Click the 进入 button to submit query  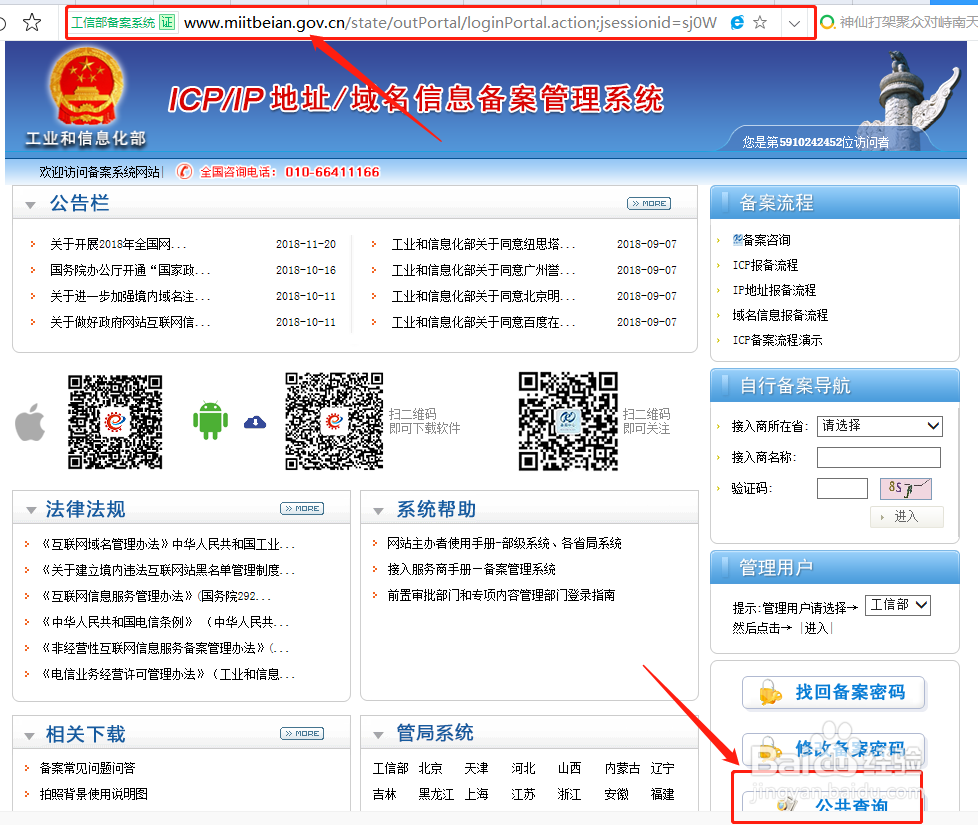tap(906, 516)
